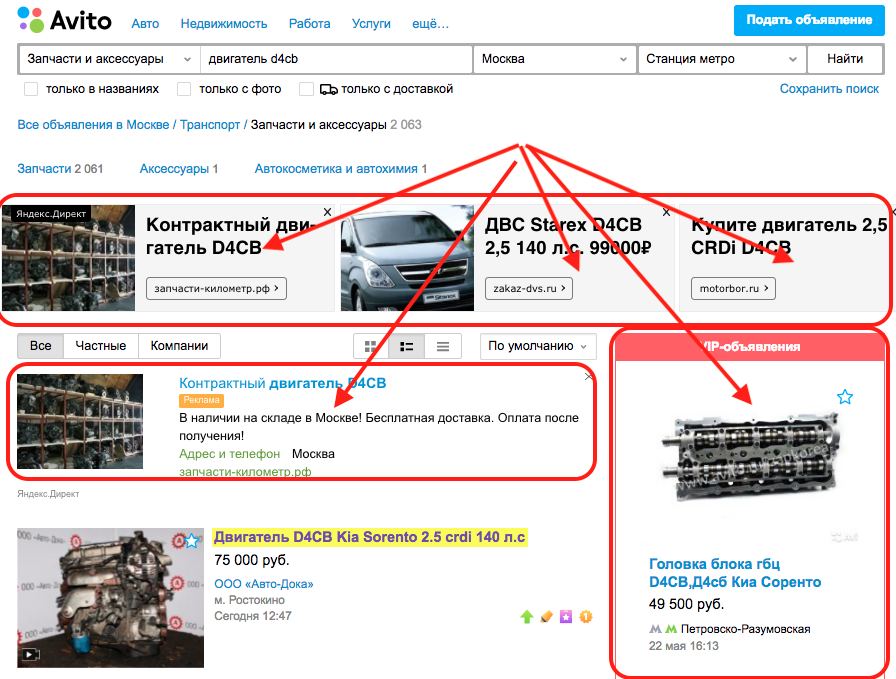Click the 75 000 руб. price
896x679 pixels.
coord(251,560)
